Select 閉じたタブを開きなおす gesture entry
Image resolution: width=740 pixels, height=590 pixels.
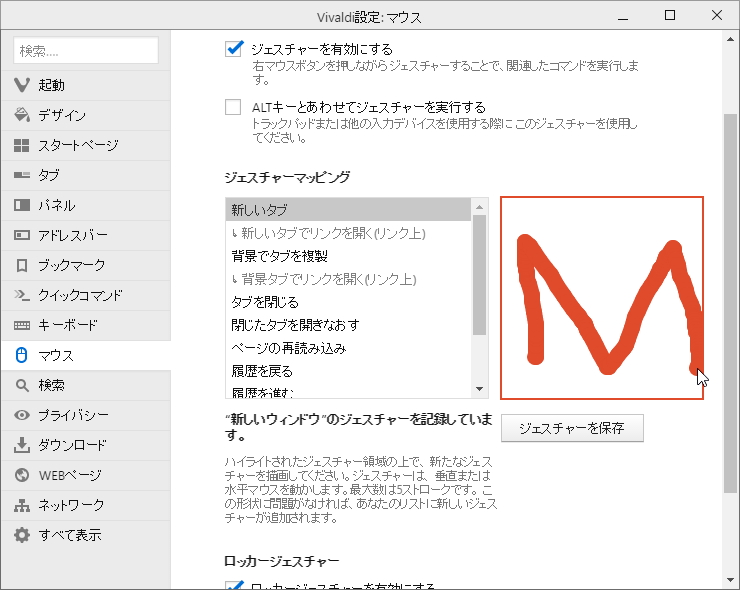tap(348, 325)
